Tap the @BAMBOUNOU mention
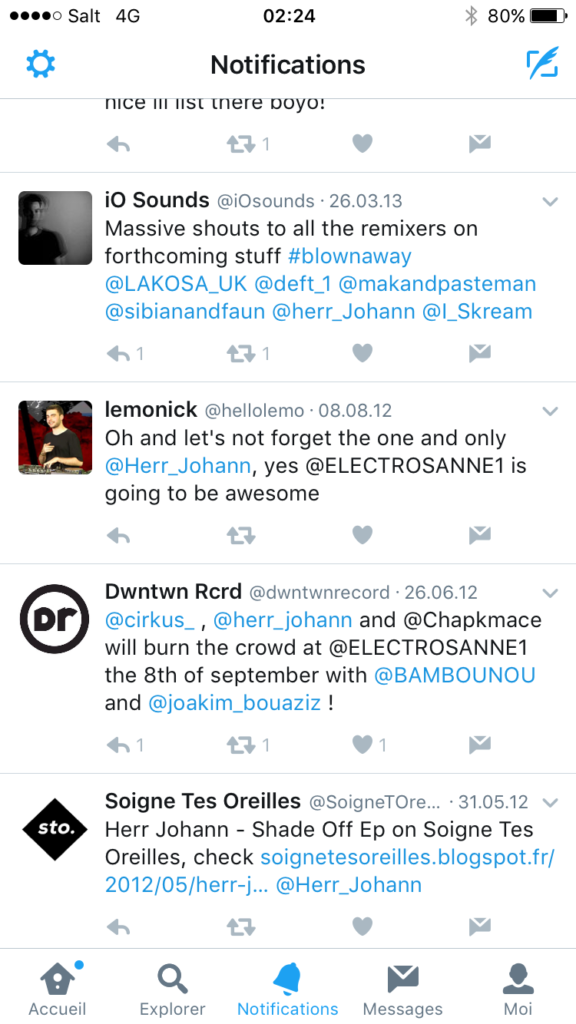 pos(455,675)
